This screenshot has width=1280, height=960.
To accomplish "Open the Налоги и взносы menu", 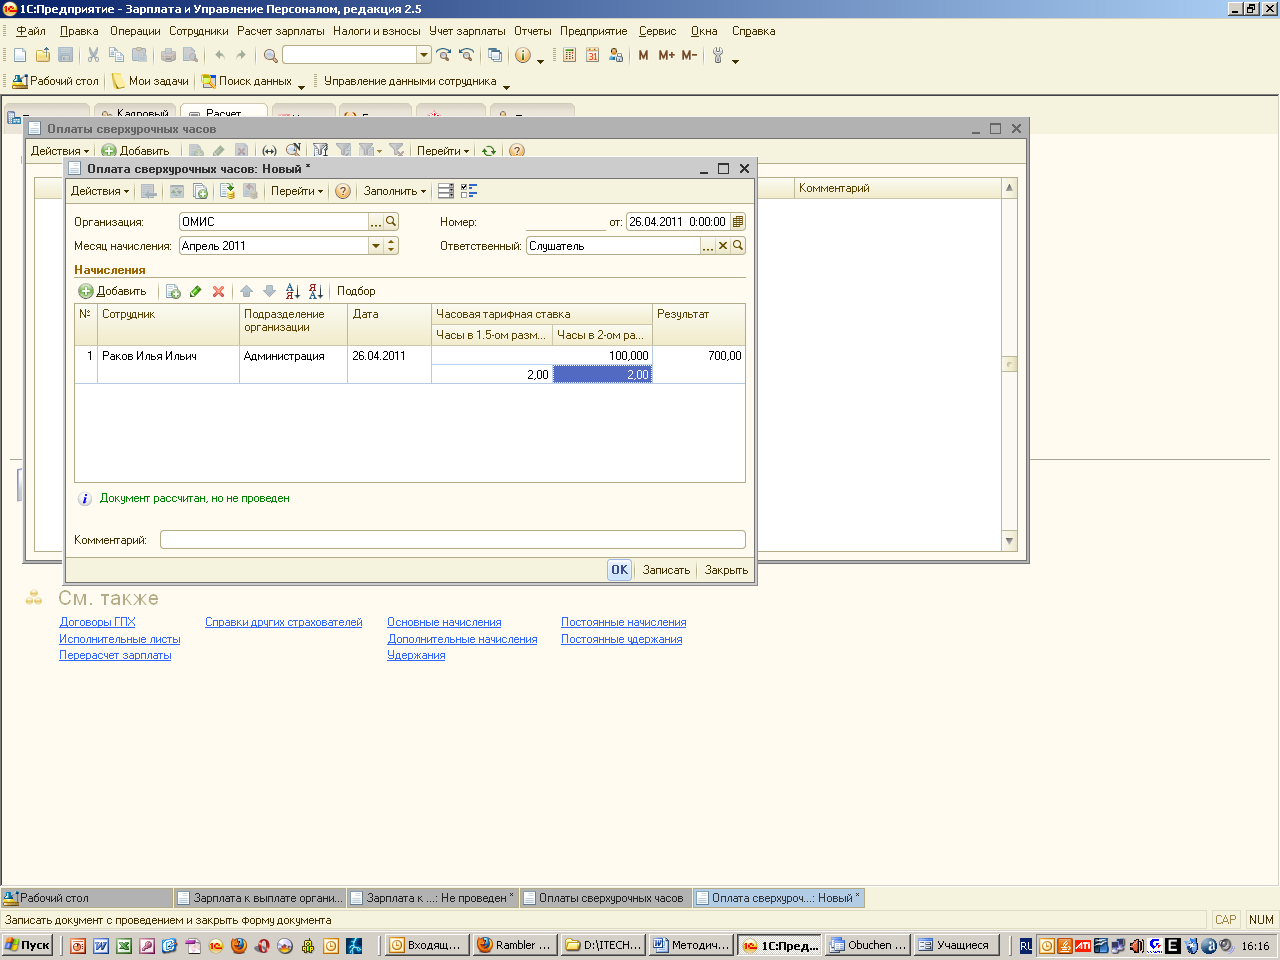I will click(377, 31).
